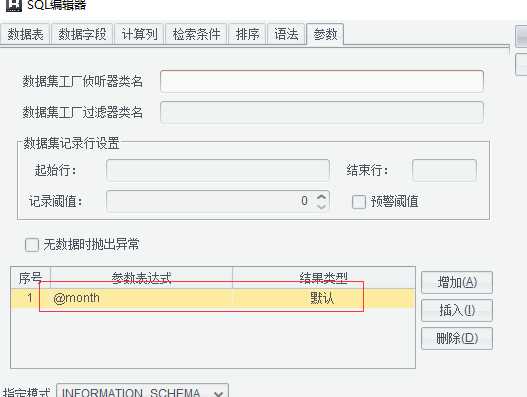527x397 pixels.
Task: Open the 排序 tab
Action: click(247, 34)
